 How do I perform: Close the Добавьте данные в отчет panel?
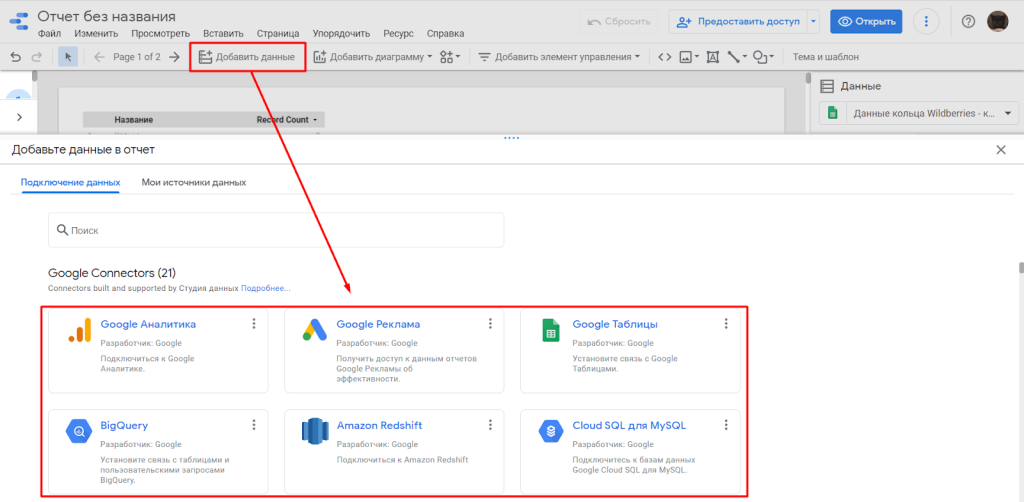[x=1000, y=150]
